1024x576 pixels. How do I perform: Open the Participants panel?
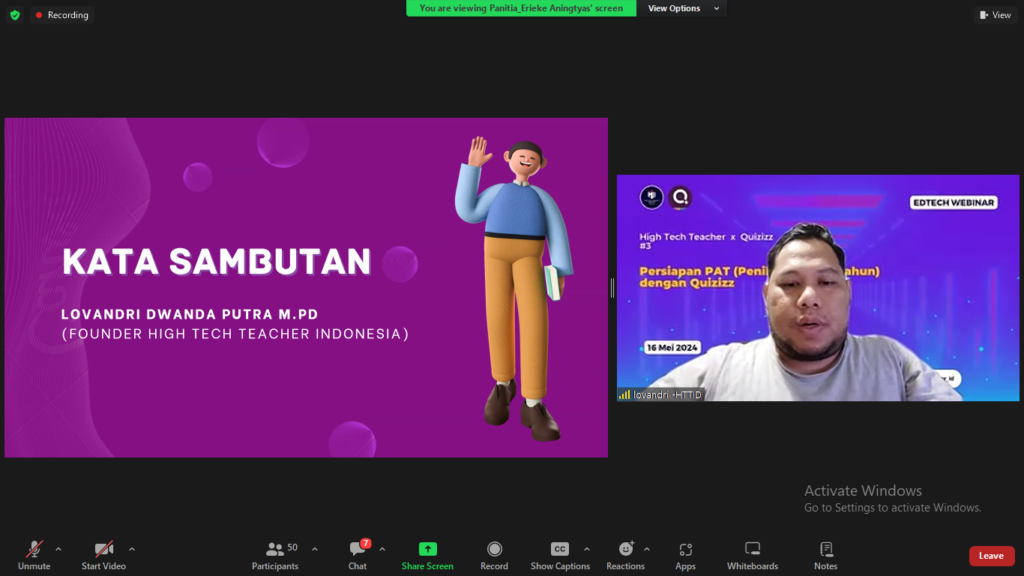click(x=275, y=554)
